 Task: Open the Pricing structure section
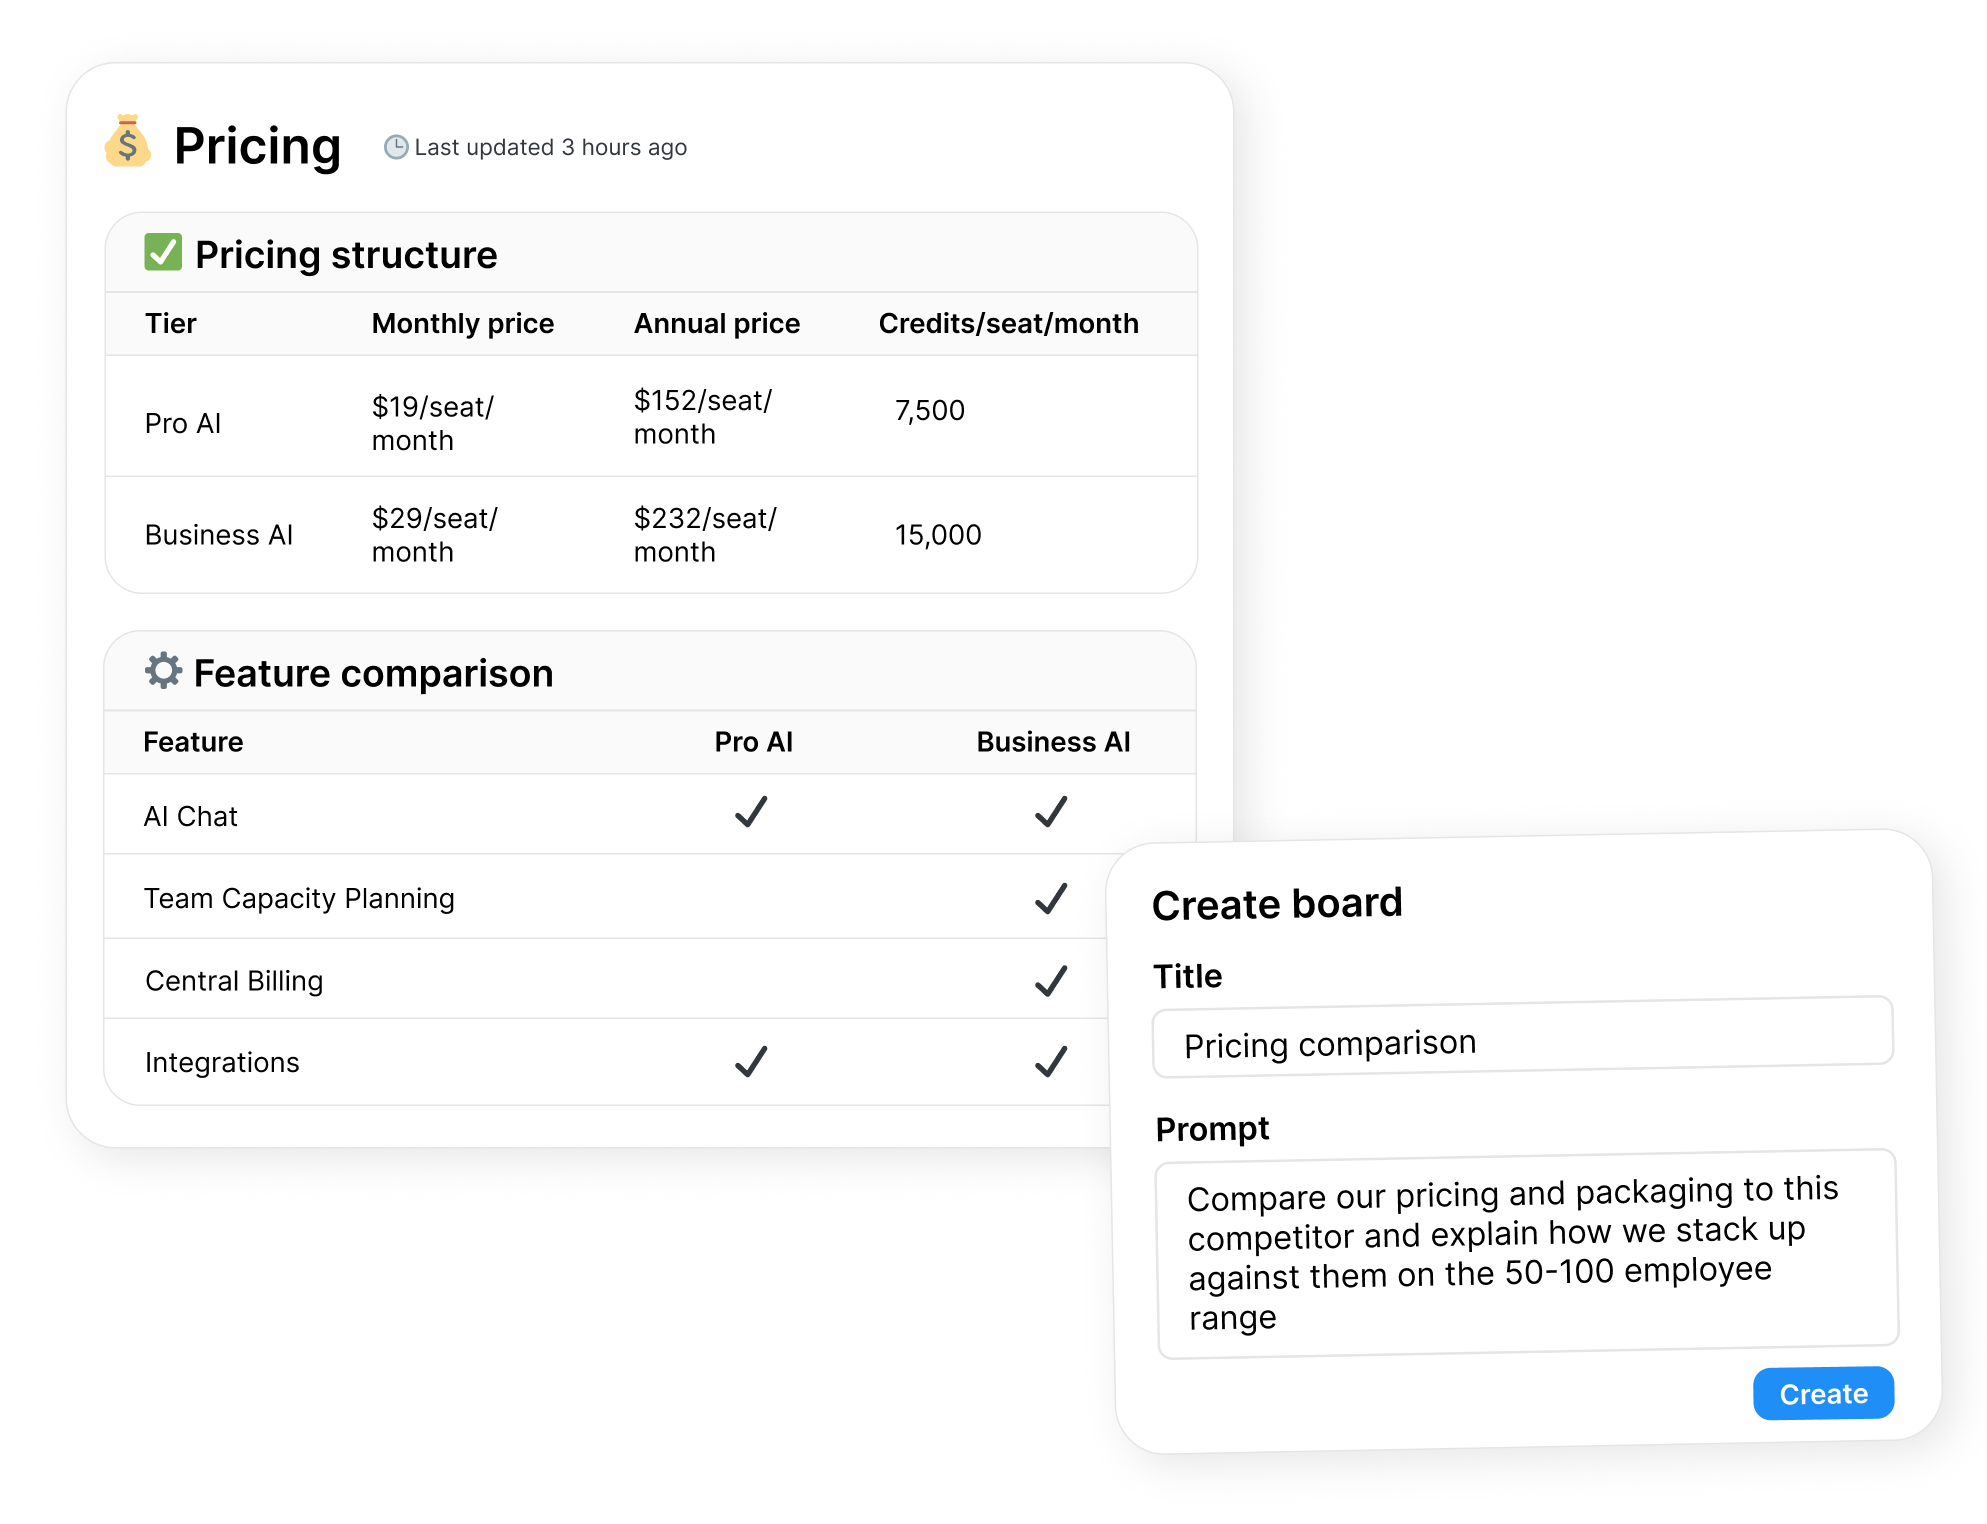tap(345, 253)
